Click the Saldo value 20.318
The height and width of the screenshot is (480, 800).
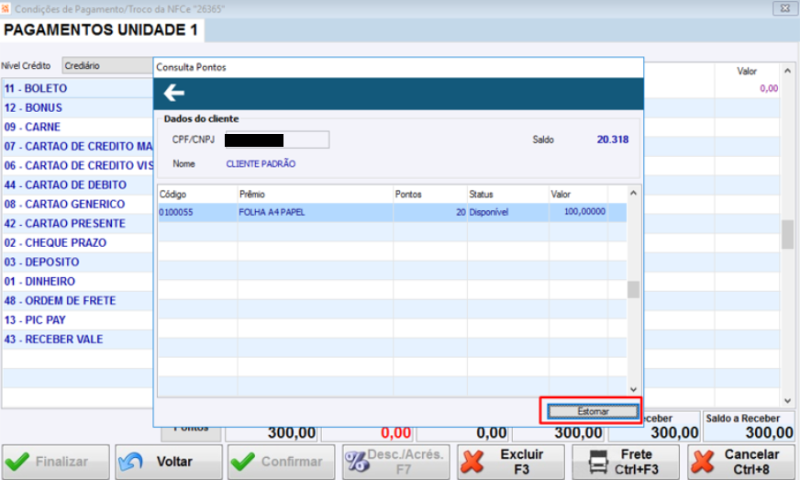[x=613, y=140]
